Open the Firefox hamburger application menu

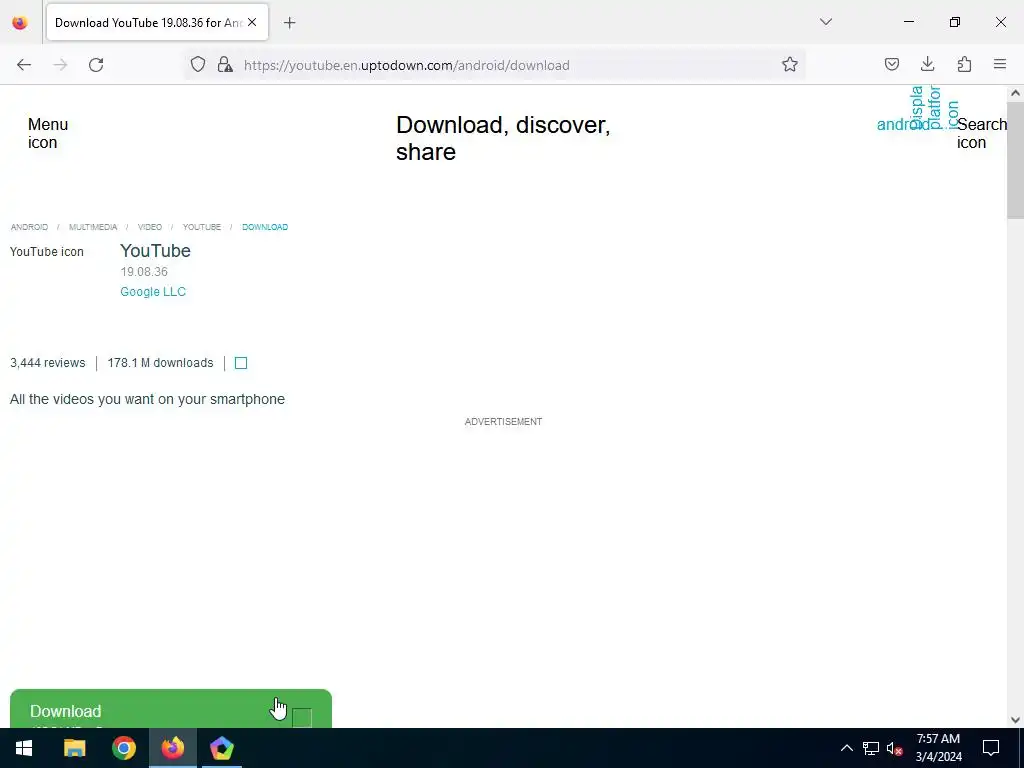point(1000,64)
